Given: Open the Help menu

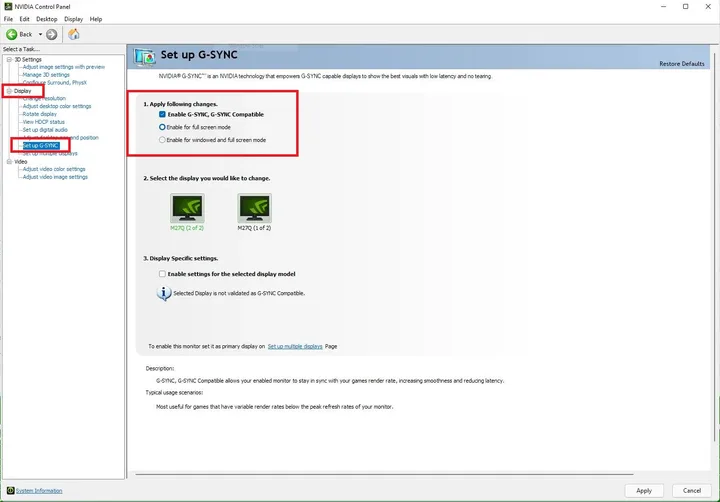Looking at the screenshot, I should 96,19.
